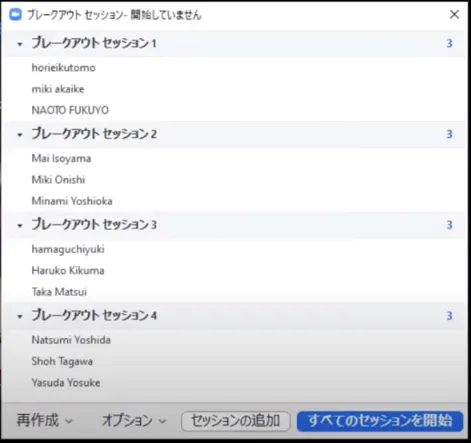The height and width of the screenshot is (443, 471).
Task: Open the 再作成 dropdown
Action: 45,420
